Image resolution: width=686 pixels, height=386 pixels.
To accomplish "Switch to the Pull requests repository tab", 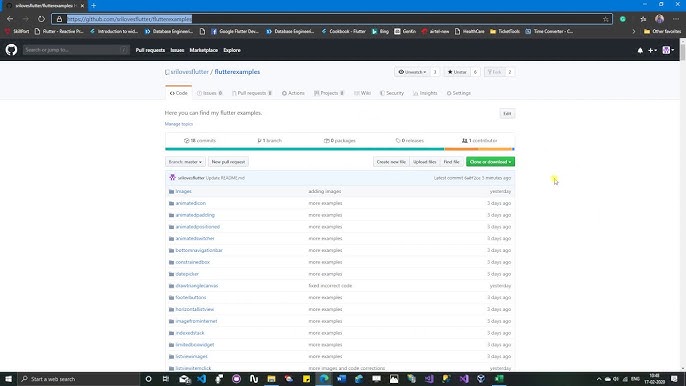I will (252, 93).
